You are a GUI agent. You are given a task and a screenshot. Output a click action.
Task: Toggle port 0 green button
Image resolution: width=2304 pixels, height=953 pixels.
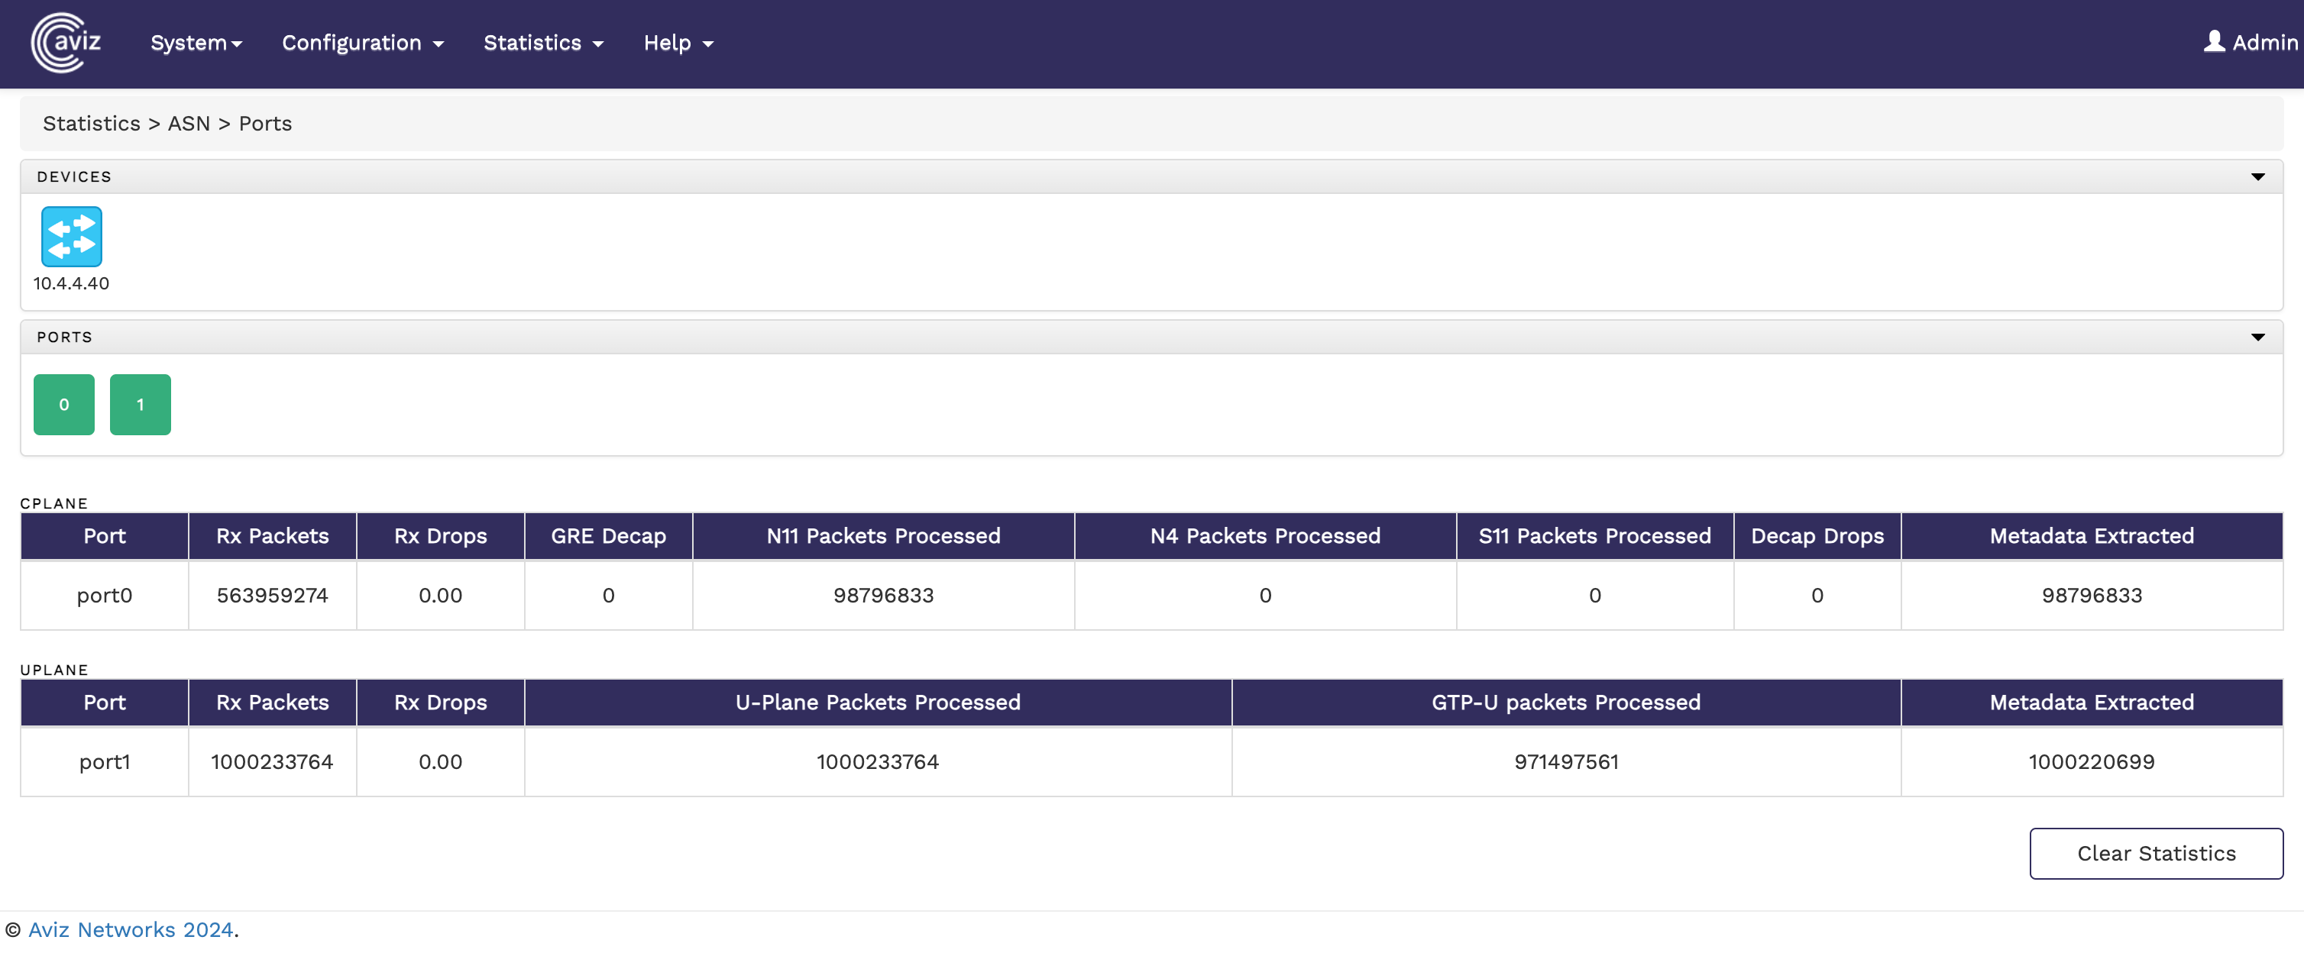pyautogui.click(x=64, y=405)
